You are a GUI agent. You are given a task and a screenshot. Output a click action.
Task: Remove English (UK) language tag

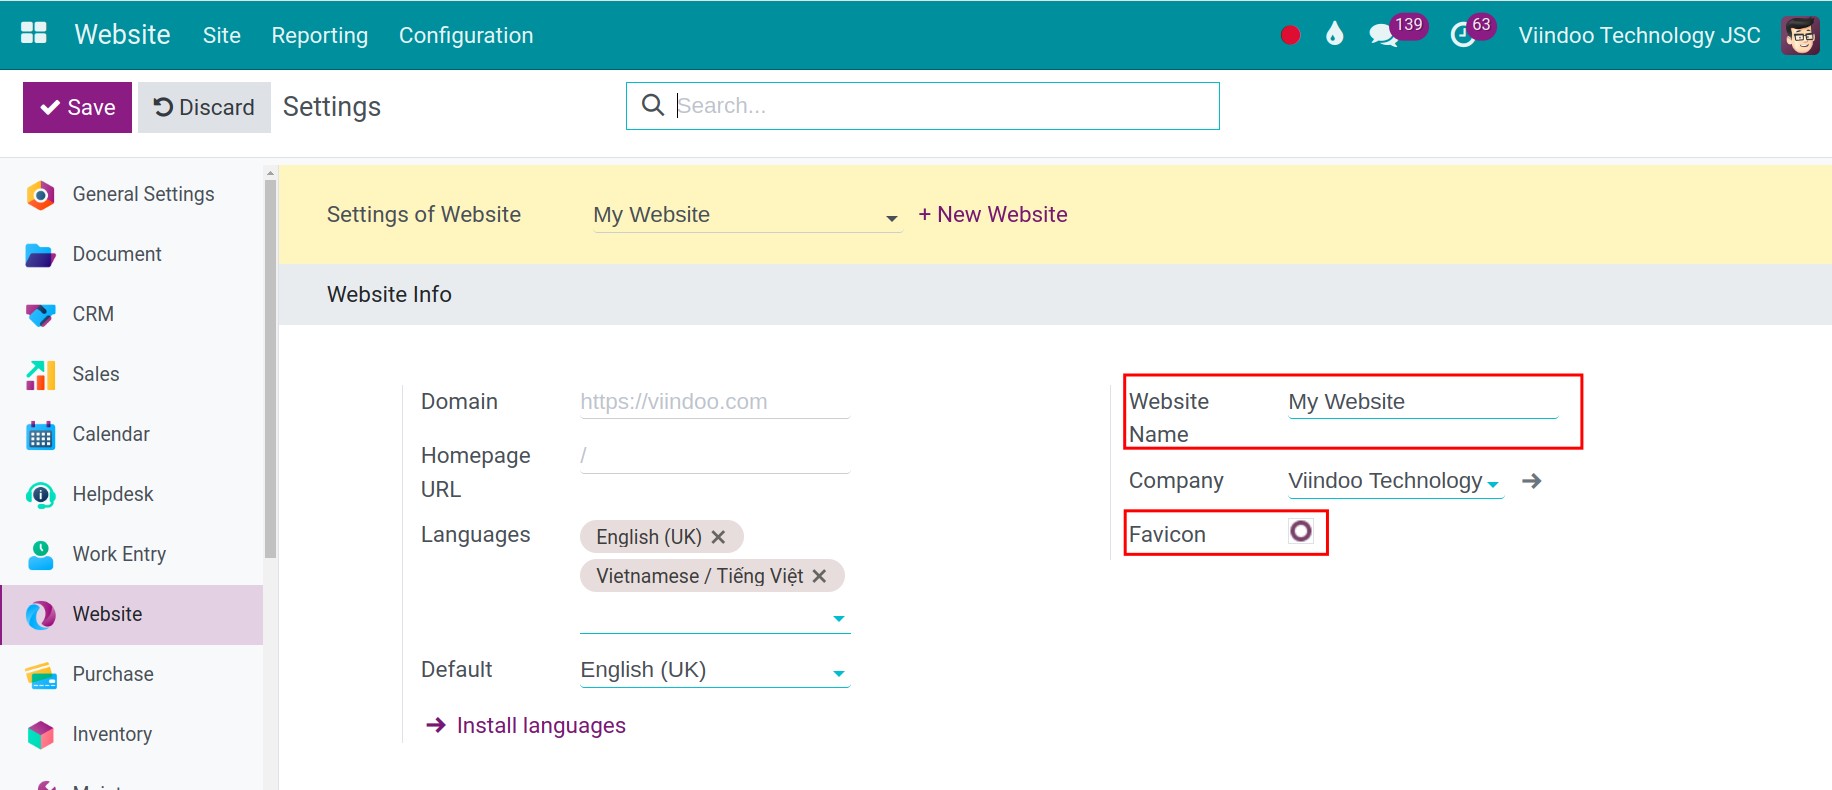(x=718, y=537)
